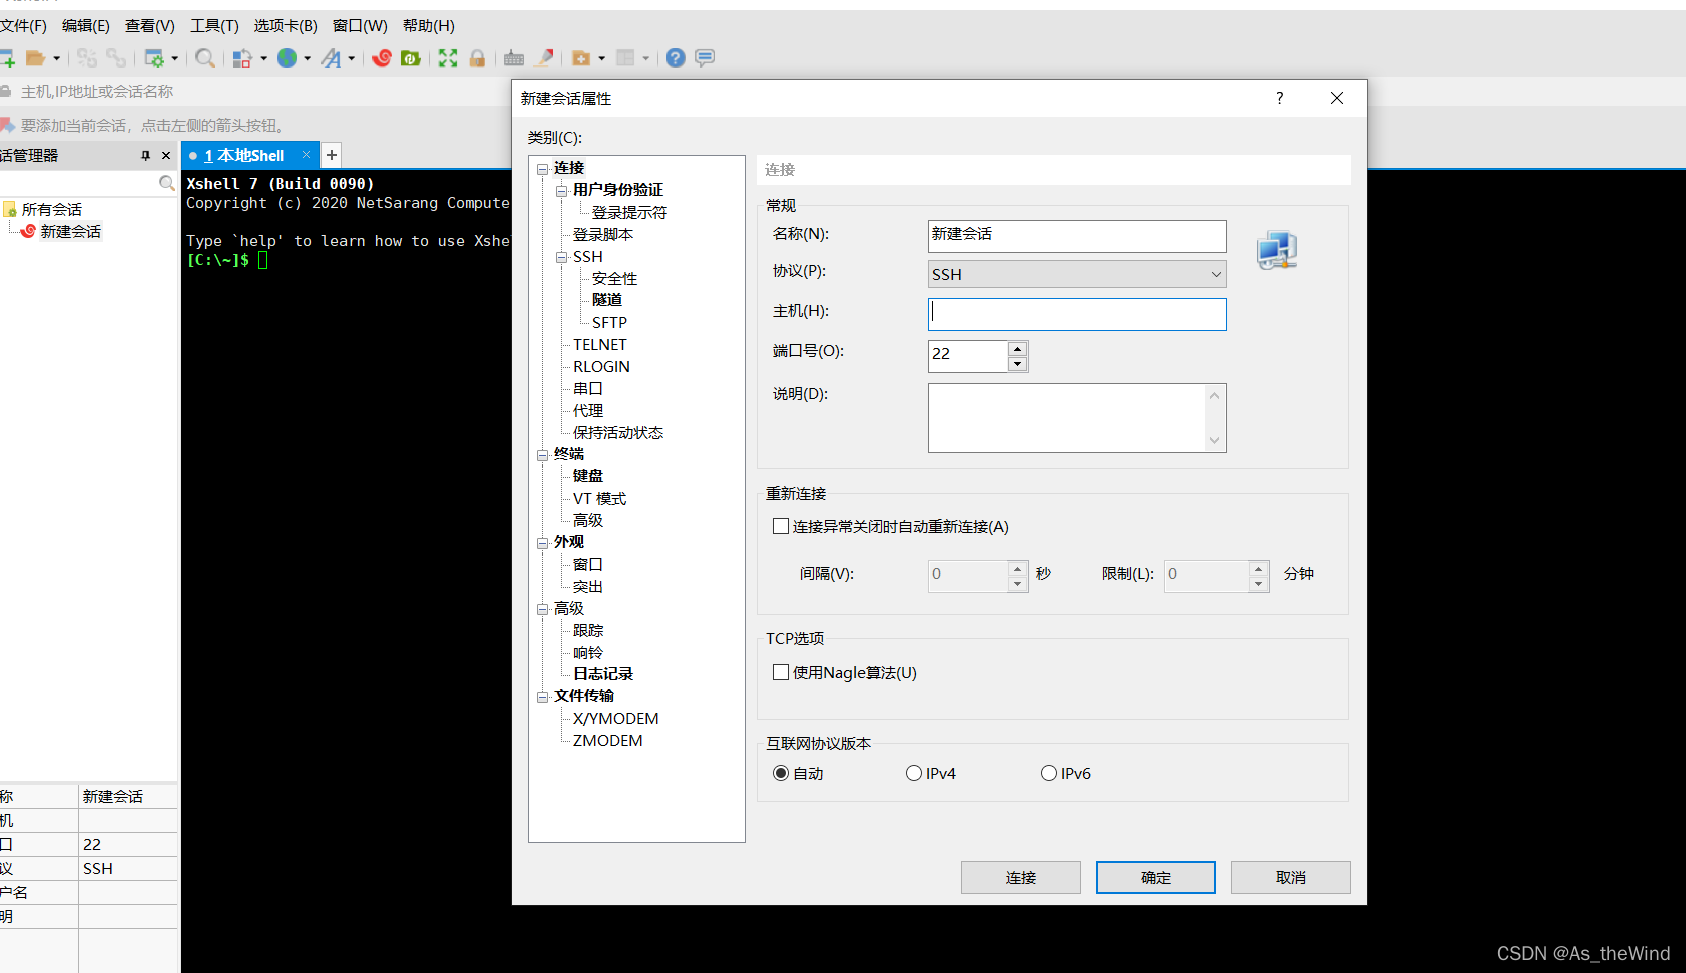Click the 连接 button in dialog
The width and height of the screenshot is (1686, 973).
[1021, 877]
